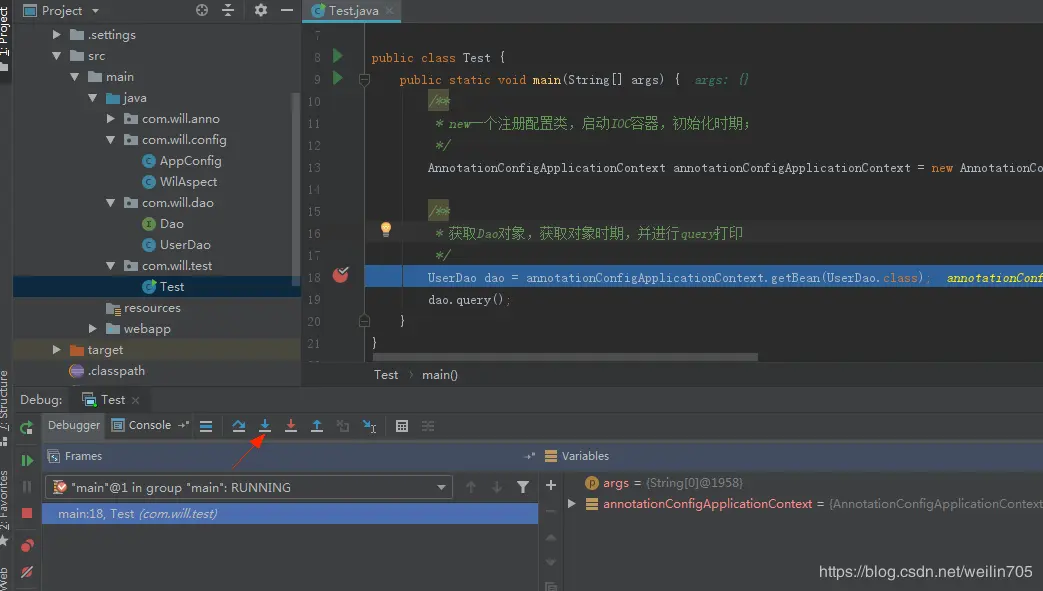This screenshot has width=1043, height=591.
Task: Click Test in editor breadcrumb
Action: [386, 375]
